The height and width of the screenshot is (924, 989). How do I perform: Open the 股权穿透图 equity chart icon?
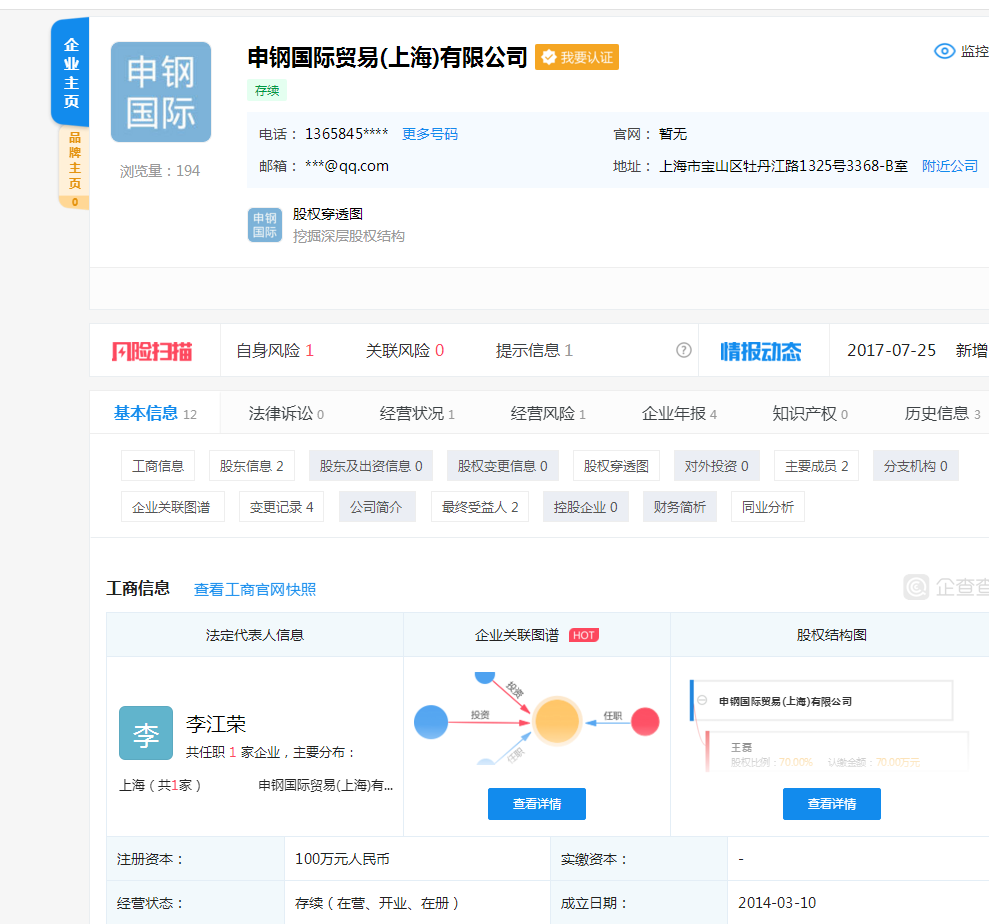[x=265, y=225]
